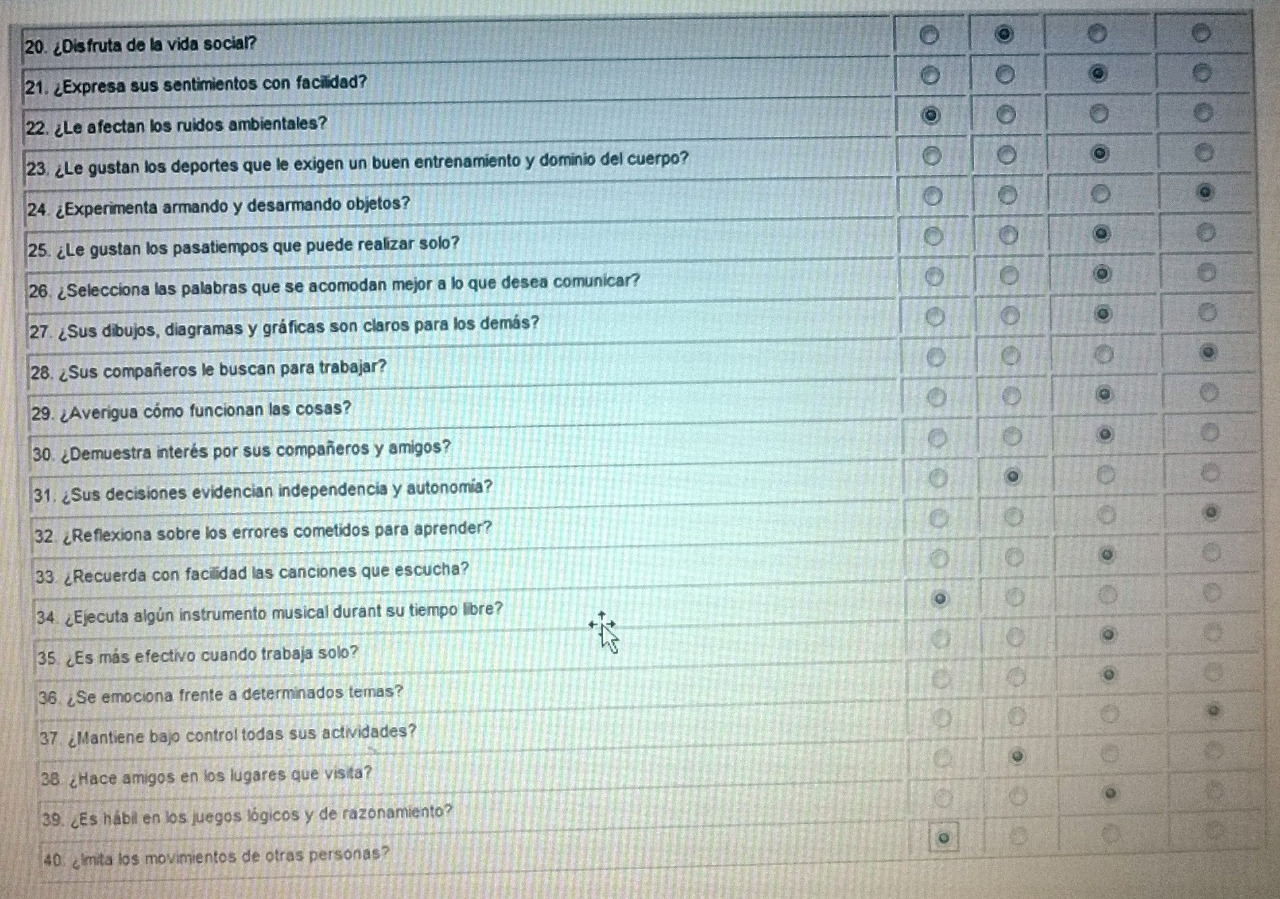The width and height of the screenshot is (1280, 899).
Task: Select the third option for question 28
Action: (x=1104, y=355)
